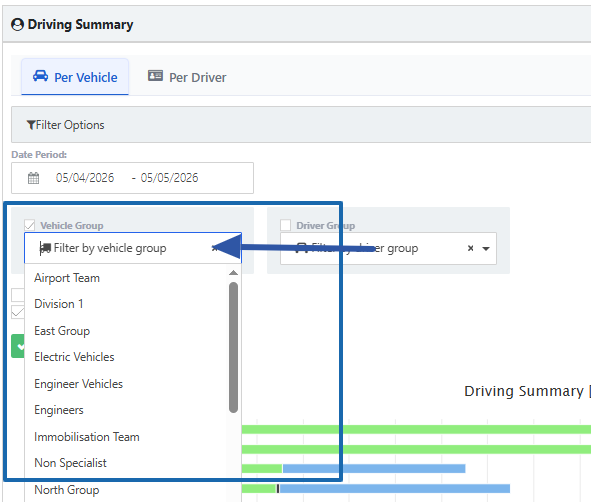
Task: Click the Driving Summary user icon
Action: 17,25
